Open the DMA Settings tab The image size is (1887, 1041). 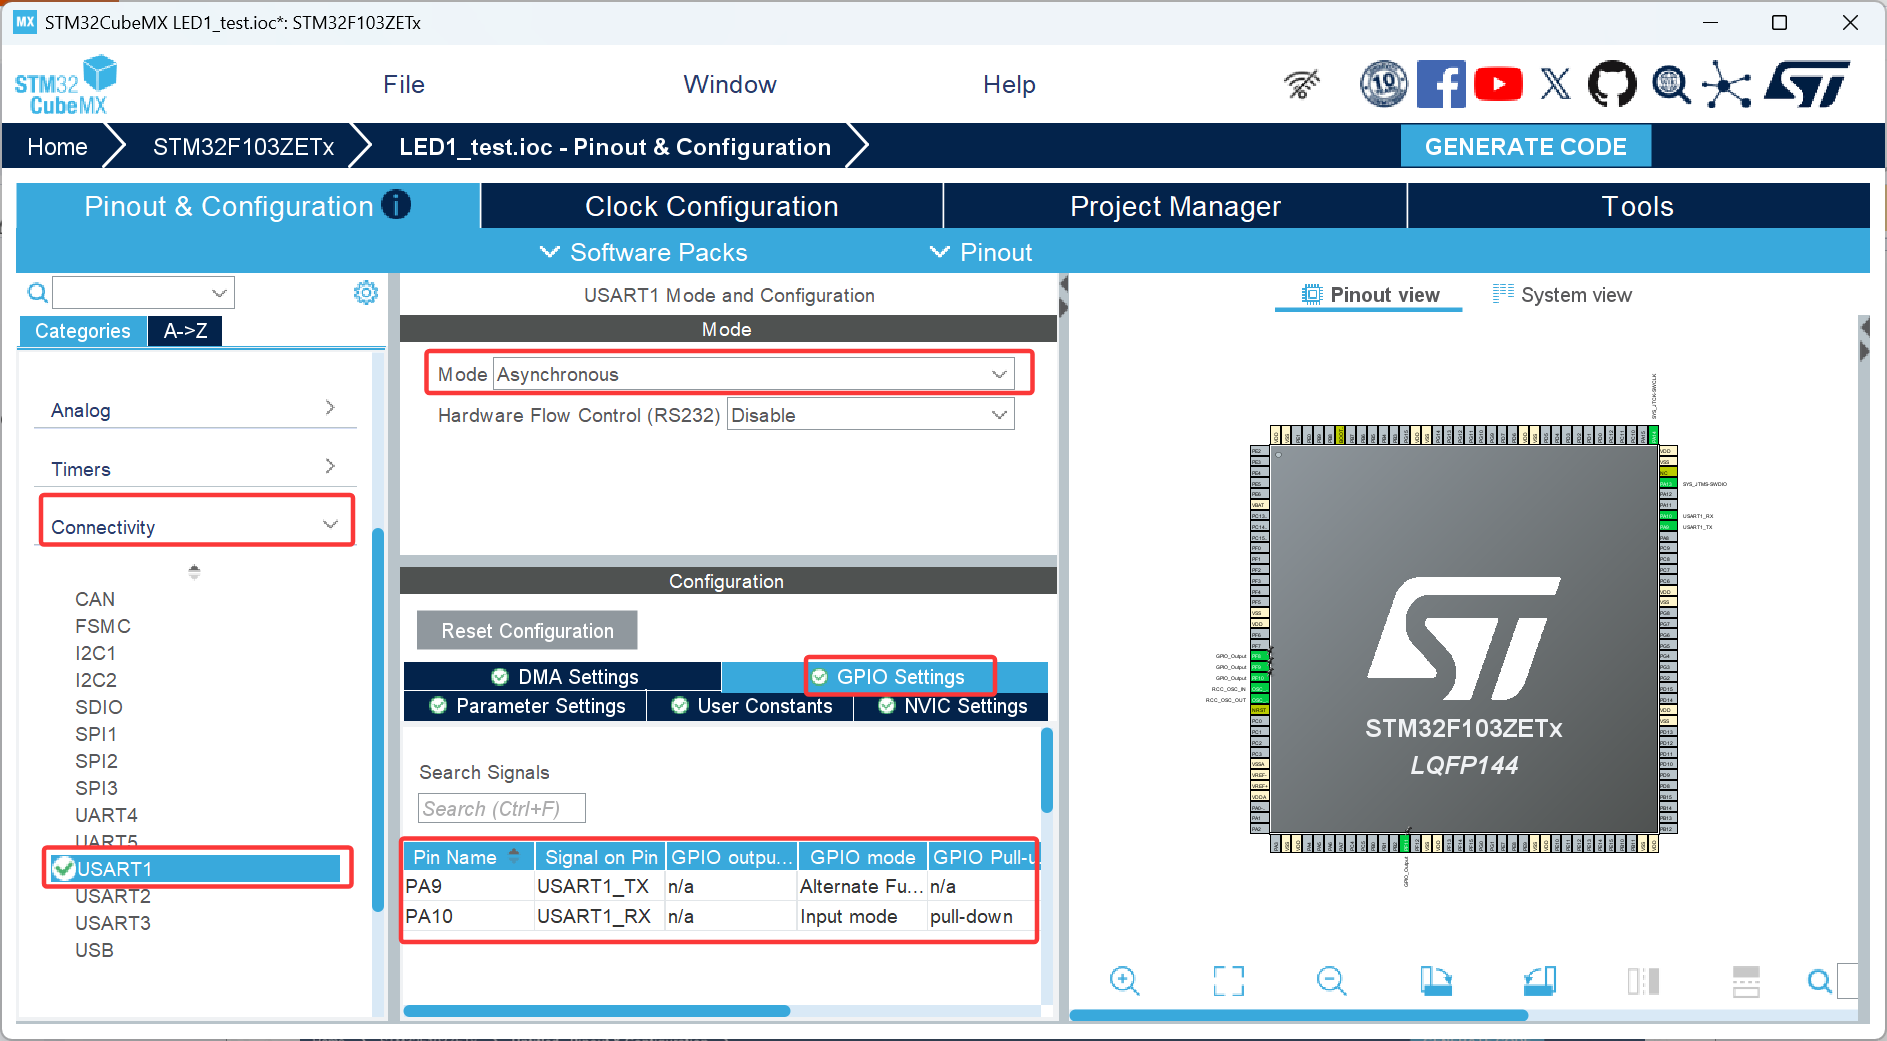[564, 677]
